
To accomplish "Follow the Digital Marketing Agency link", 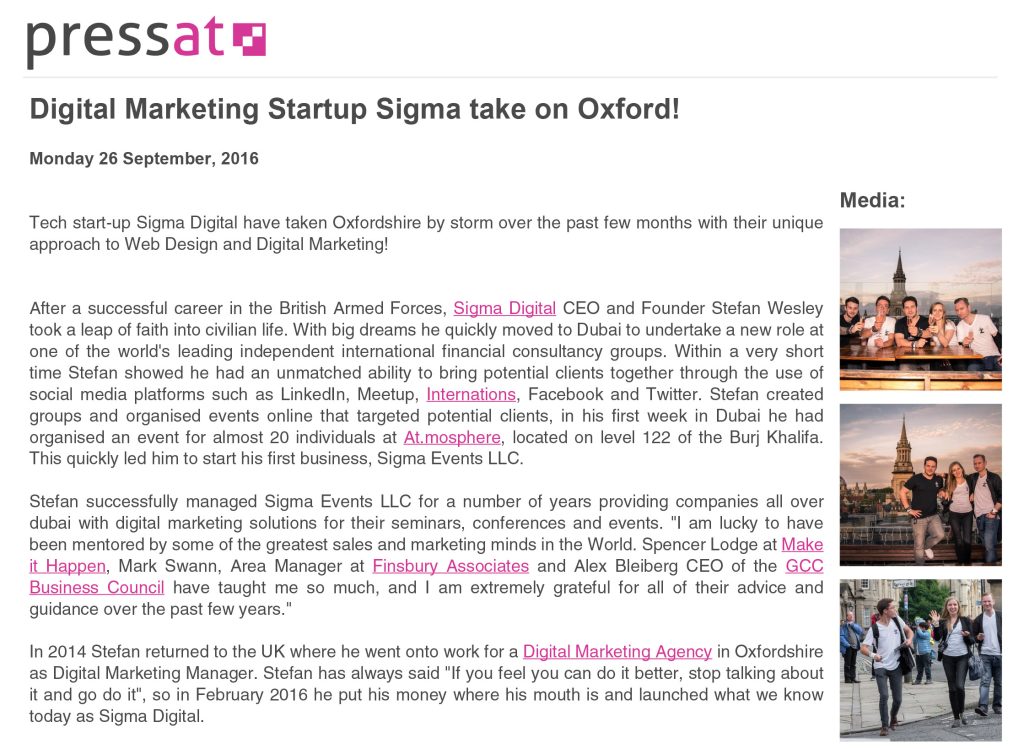I will [617, 652].
